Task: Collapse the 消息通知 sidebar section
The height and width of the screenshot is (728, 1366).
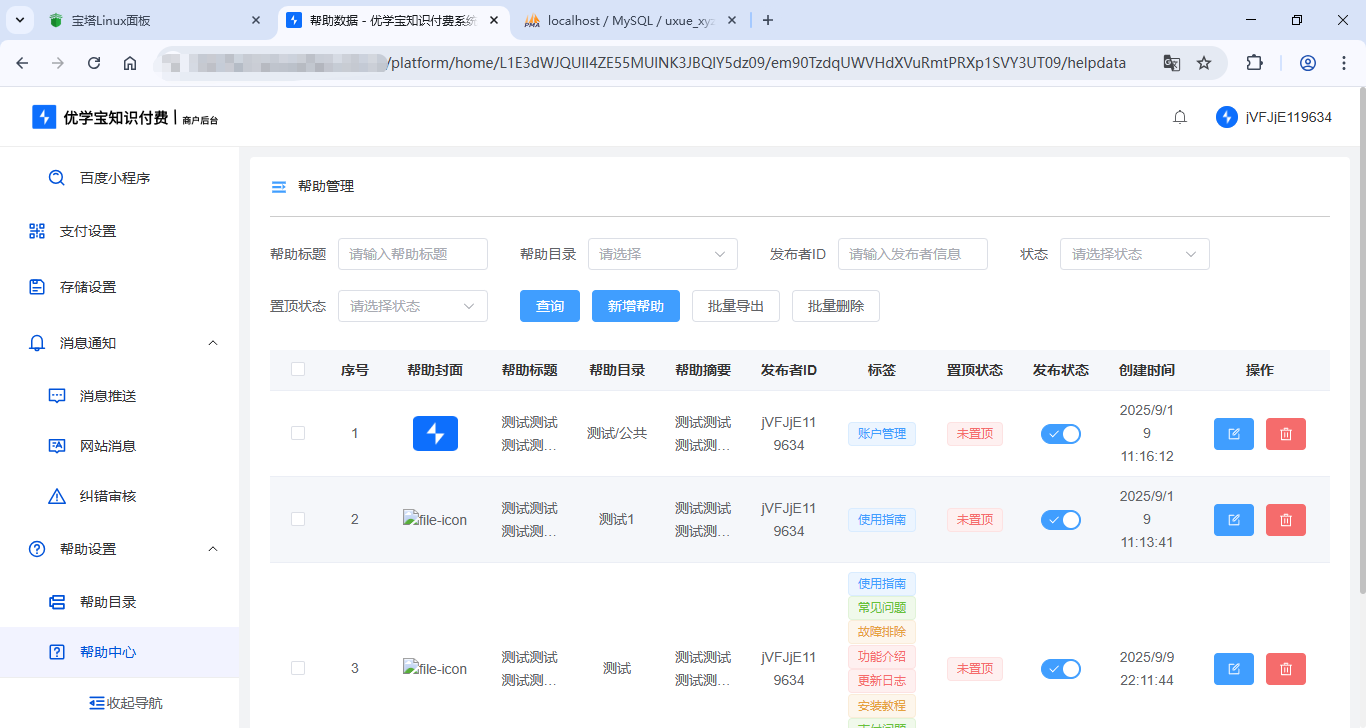Action: coord(212,343)
